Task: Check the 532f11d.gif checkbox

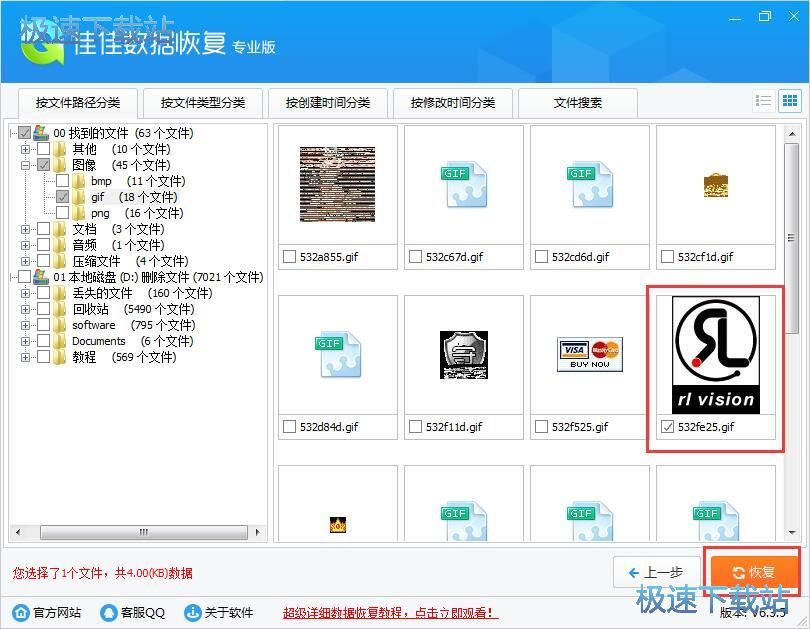Action: pos(415,427)
